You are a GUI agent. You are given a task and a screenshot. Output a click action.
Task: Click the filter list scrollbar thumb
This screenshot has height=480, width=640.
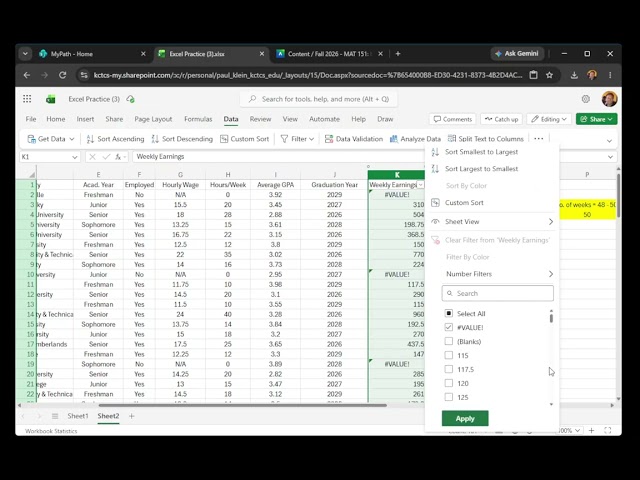pyautogui.click(x=551, y=318)
